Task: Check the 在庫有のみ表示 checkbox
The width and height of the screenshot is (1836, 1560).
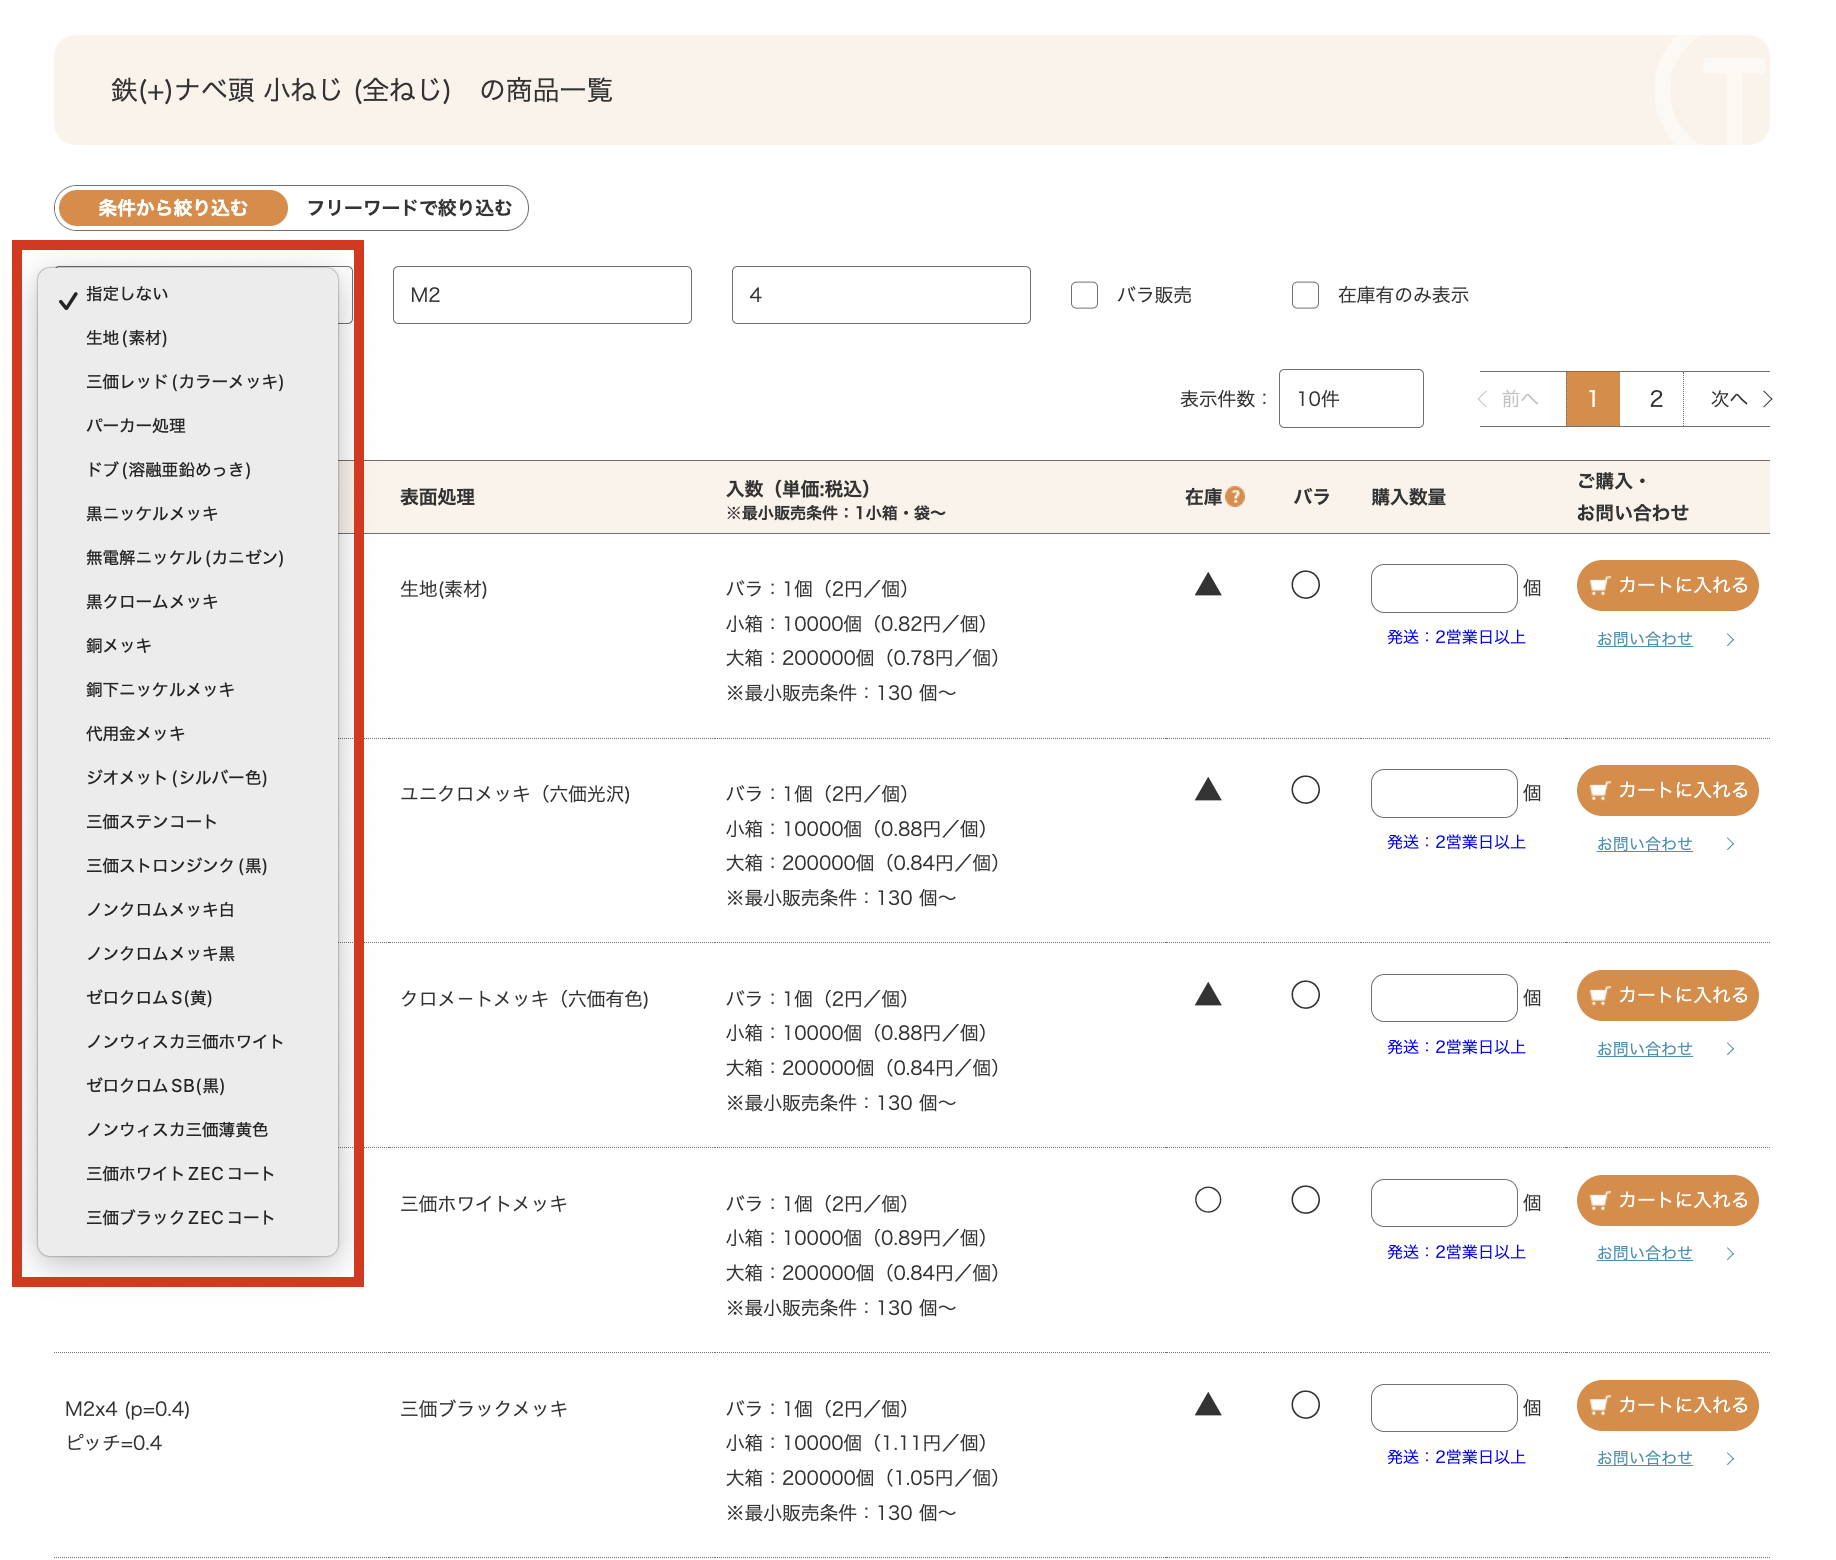Action: pyautogui.click(x=1305, y=295)
